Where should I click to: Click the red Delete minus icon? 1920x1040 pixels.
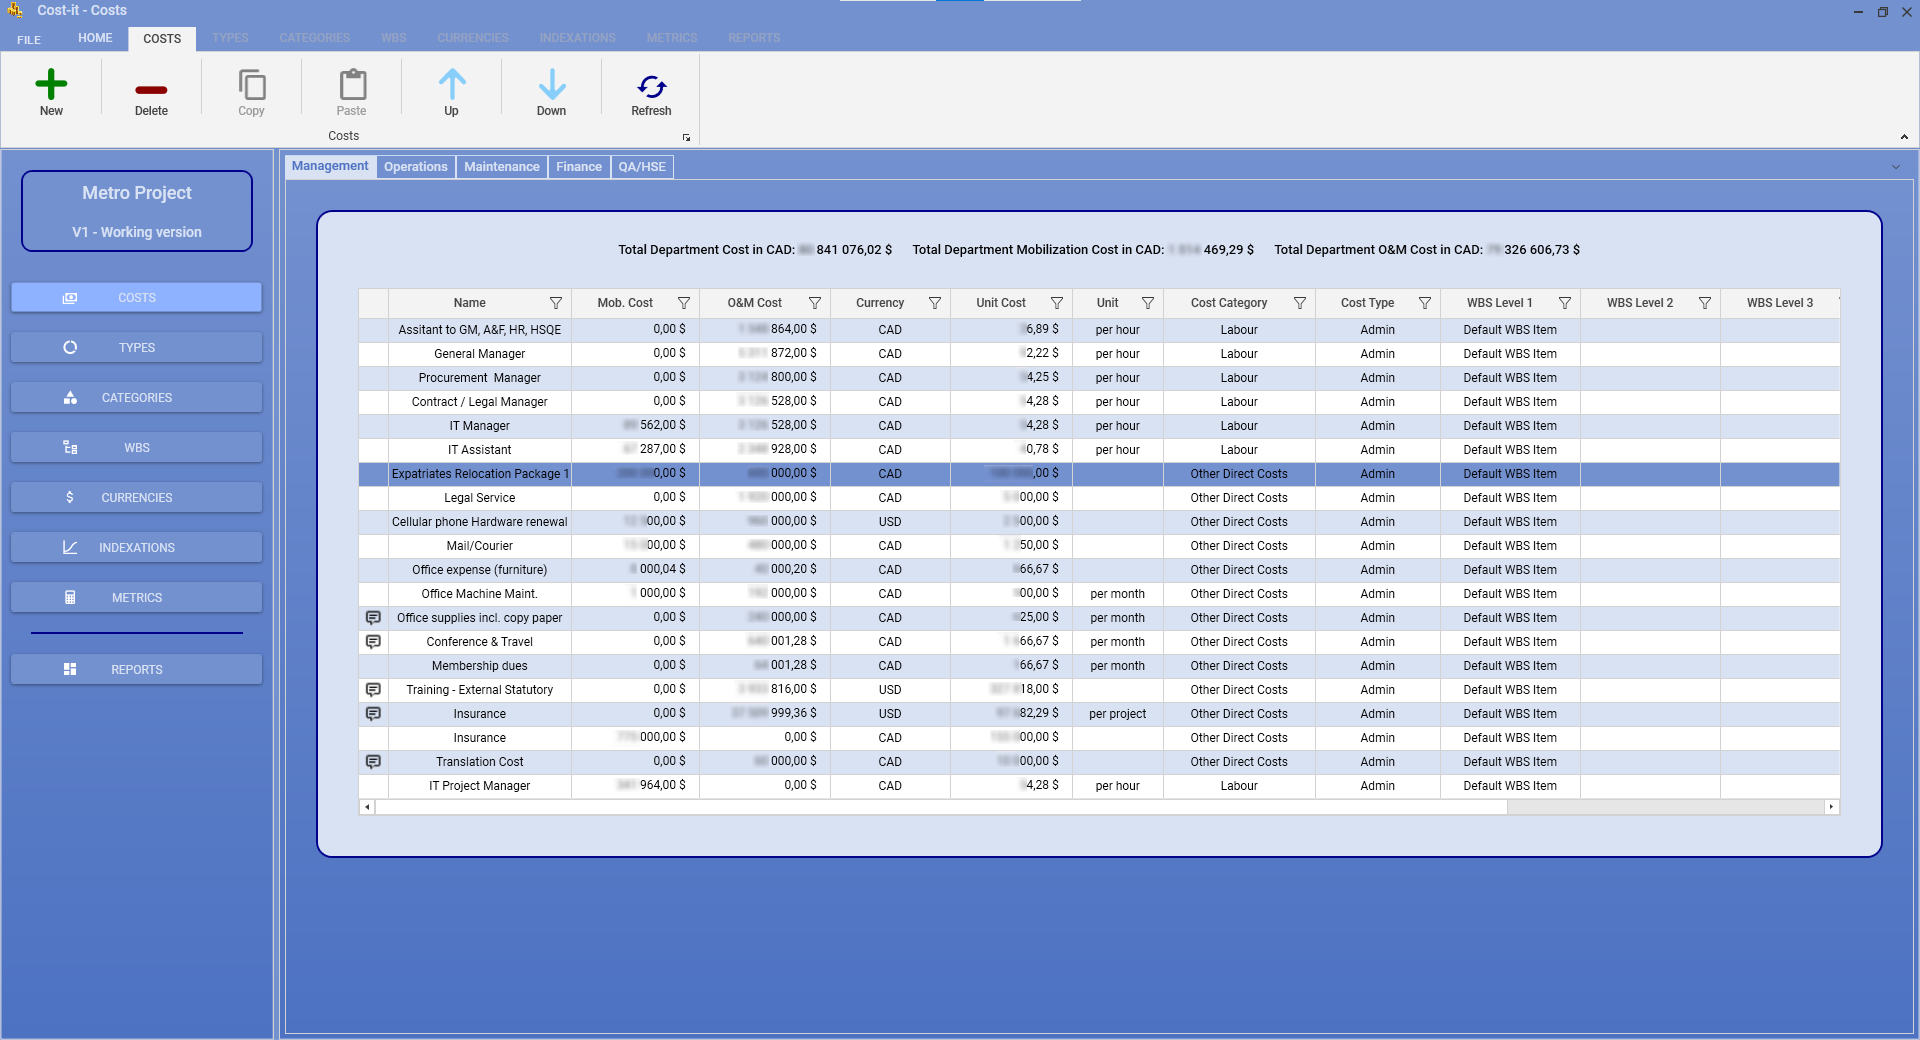(x=151, y=90)
